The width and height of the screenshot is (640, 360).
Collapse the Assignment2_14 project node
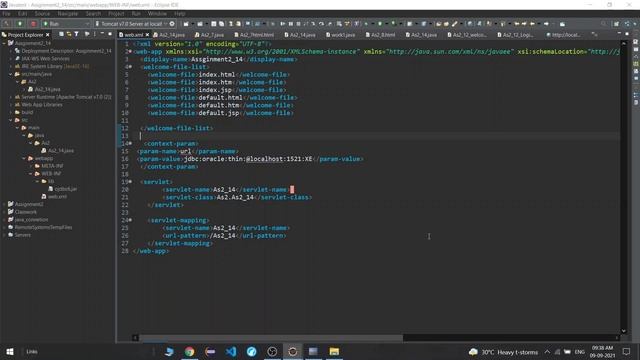tap(4, 43)
